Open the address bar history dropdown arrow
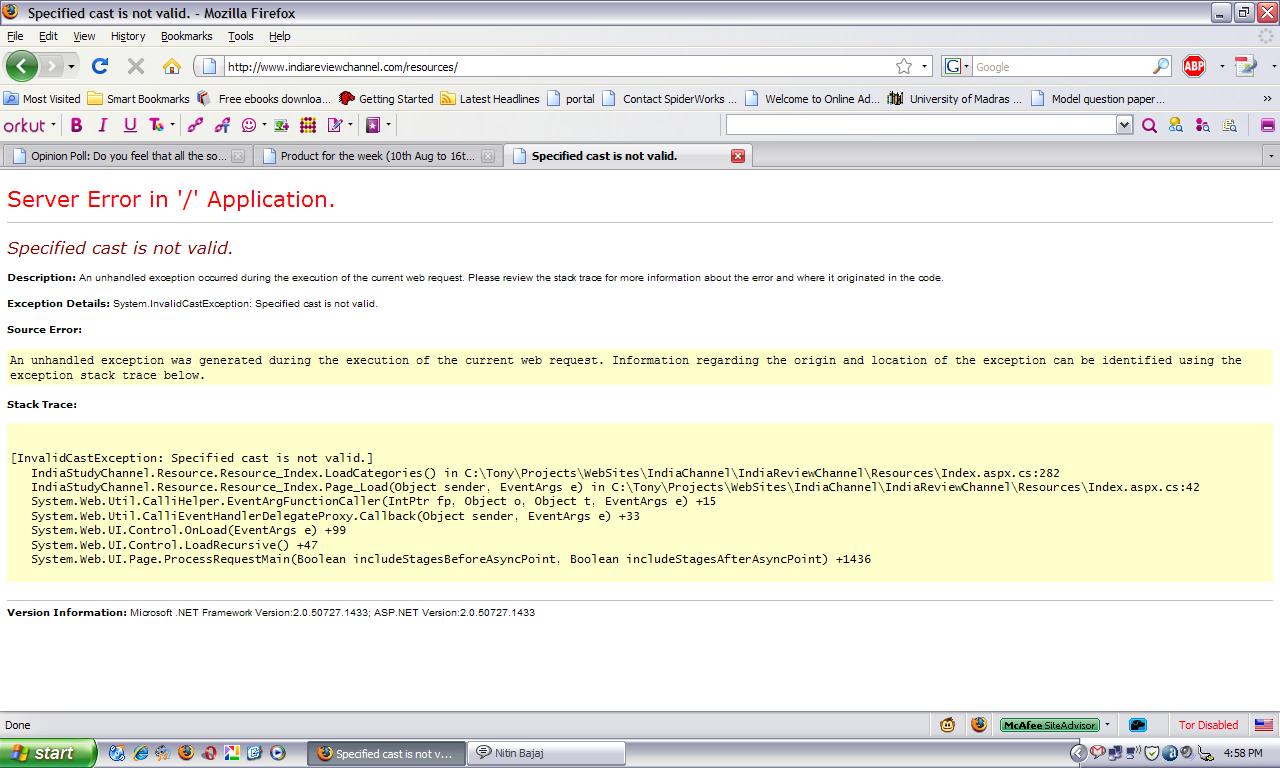The width and height of the screenshot is (1280, 768). point(924,66)
